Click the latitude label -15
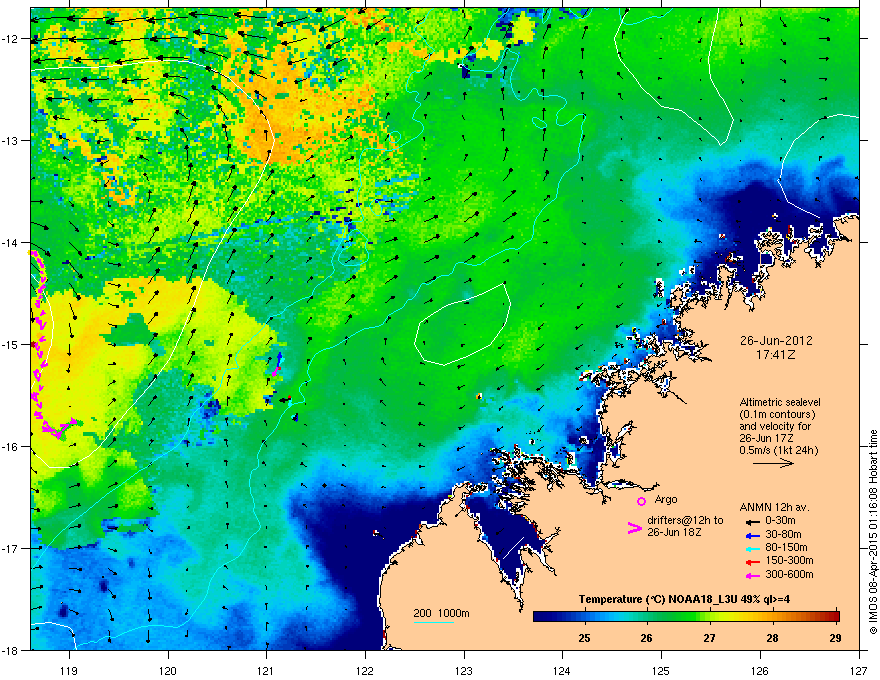880x680 pixels. [x=10, y=344]
